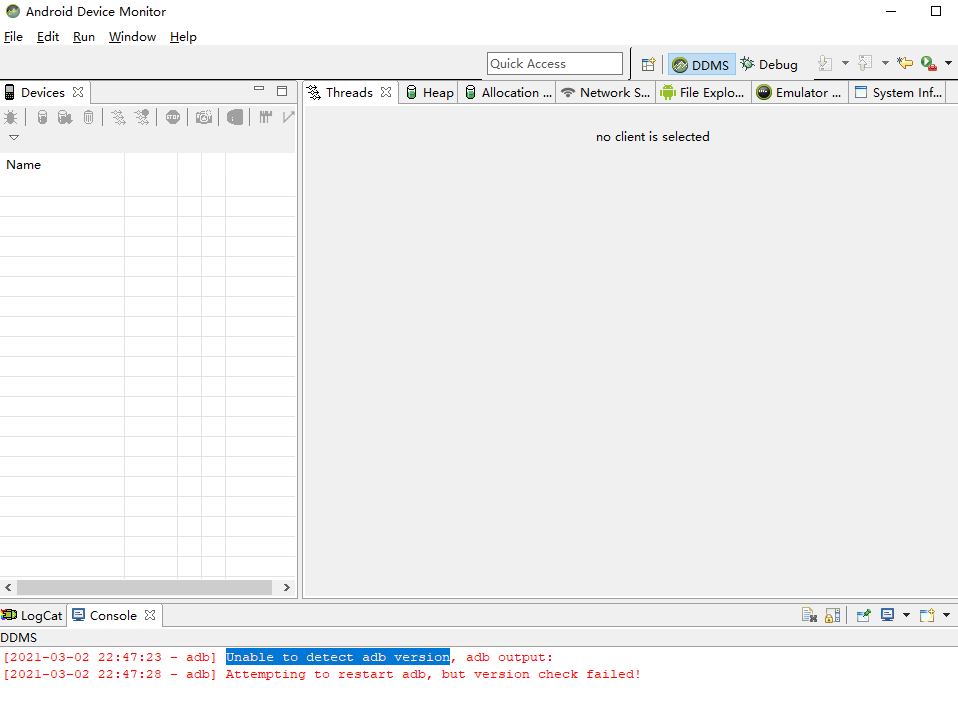Screen dimensions: 958x703
Task: Click the Start OpenGL Trace icon
Action: tap(288, 117)
